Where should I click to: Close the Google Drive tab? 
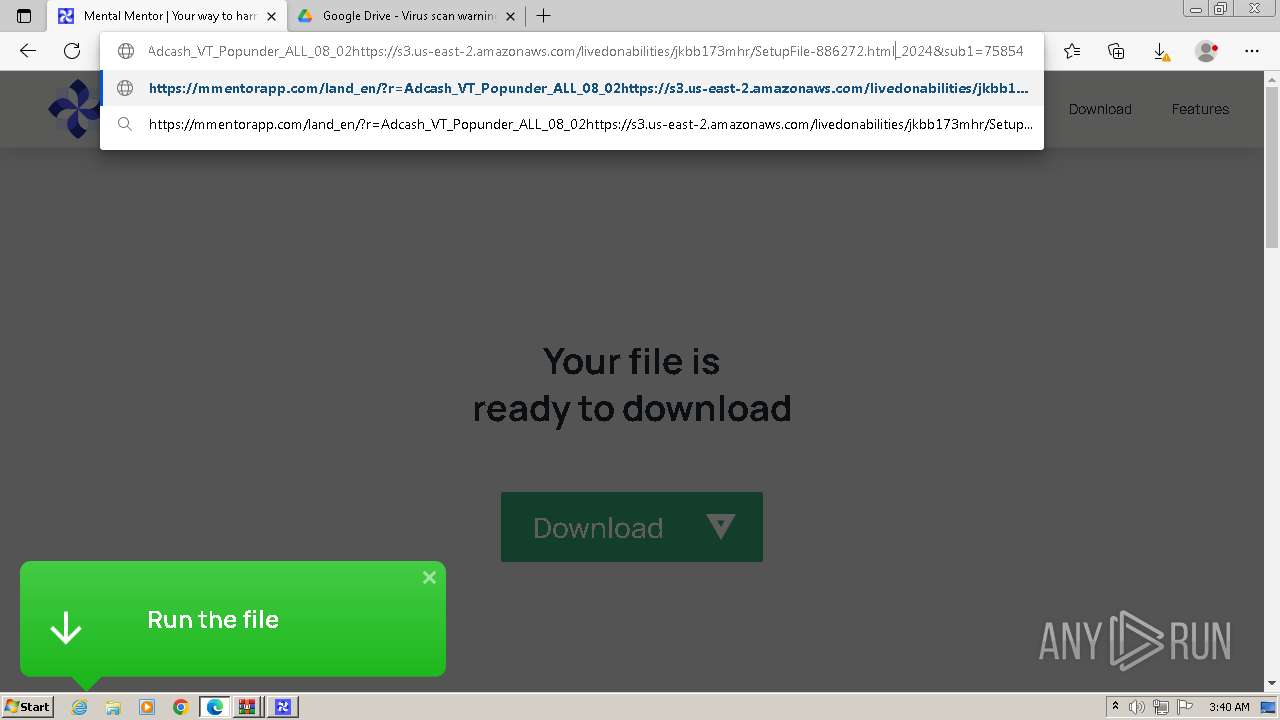coord(510,16)
